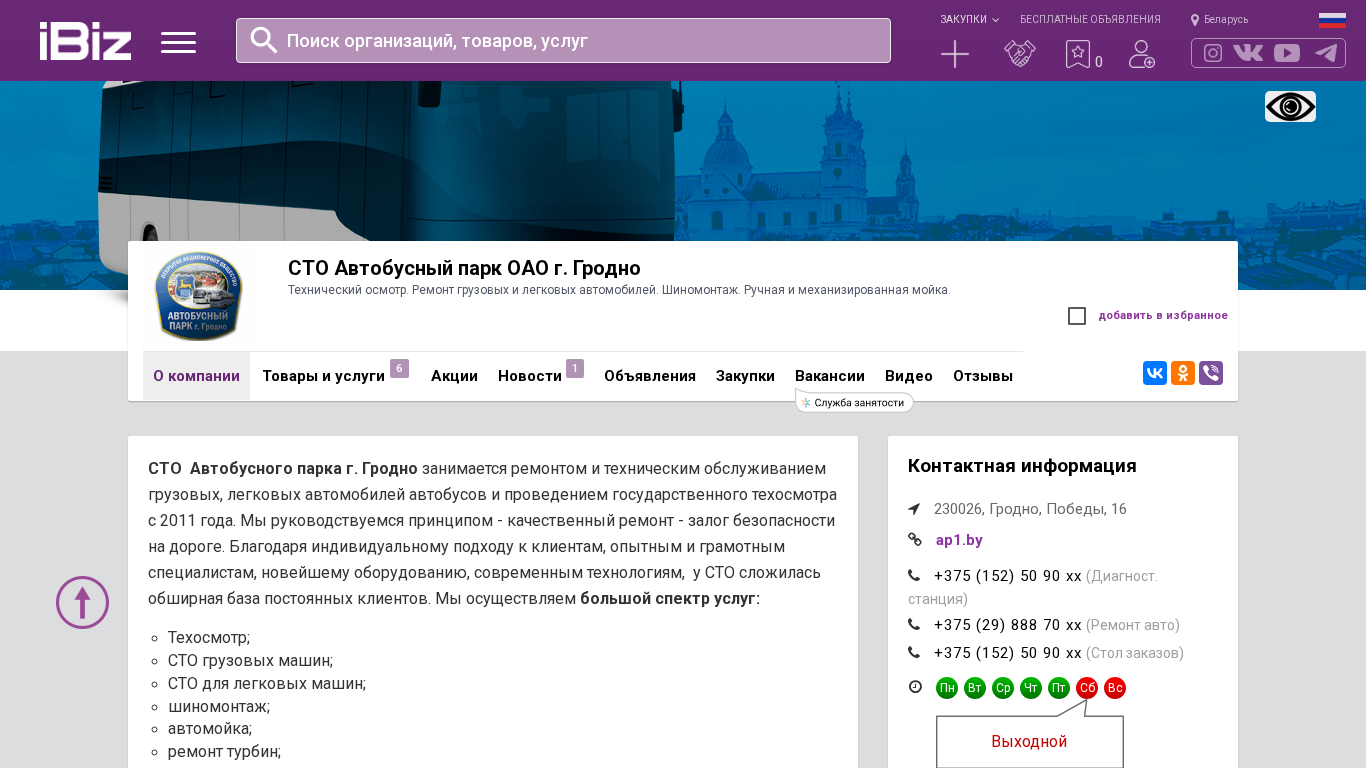
Task: Click the user registration icon
Action: pyautogui.click(x=1142, y=54)
